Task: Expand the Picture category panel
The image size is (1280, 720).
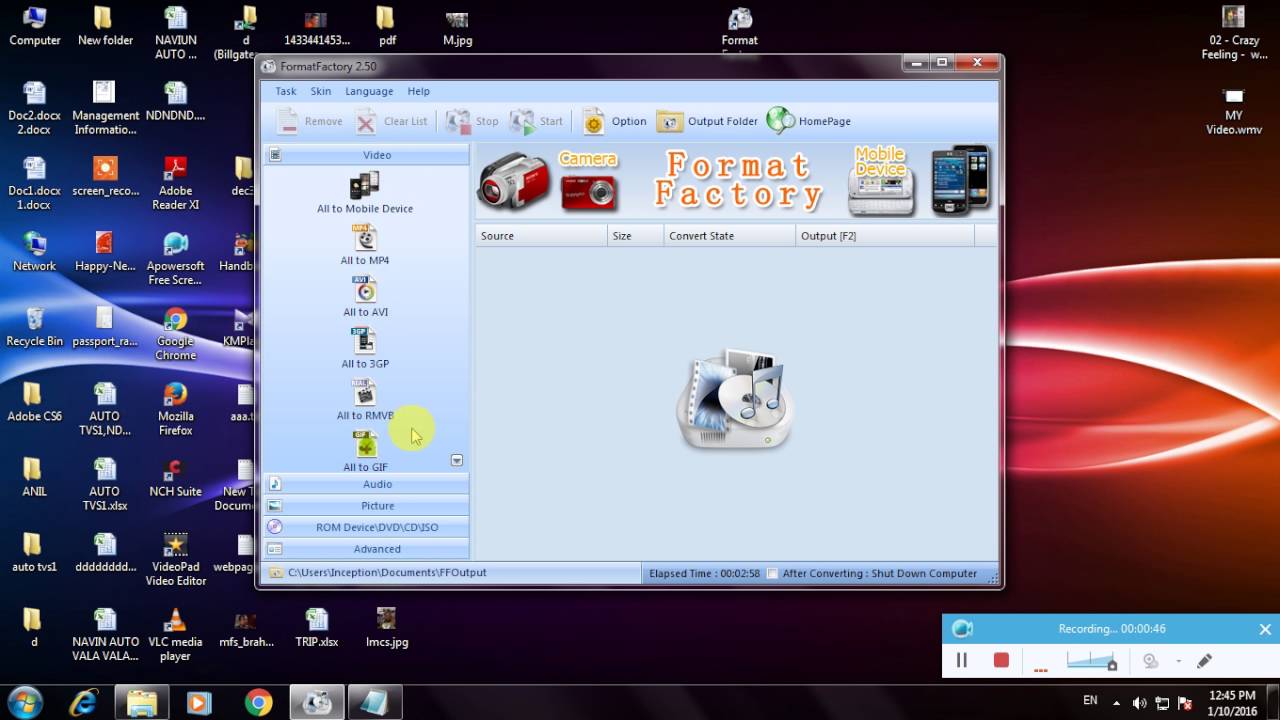Action: tap(366, 506)
